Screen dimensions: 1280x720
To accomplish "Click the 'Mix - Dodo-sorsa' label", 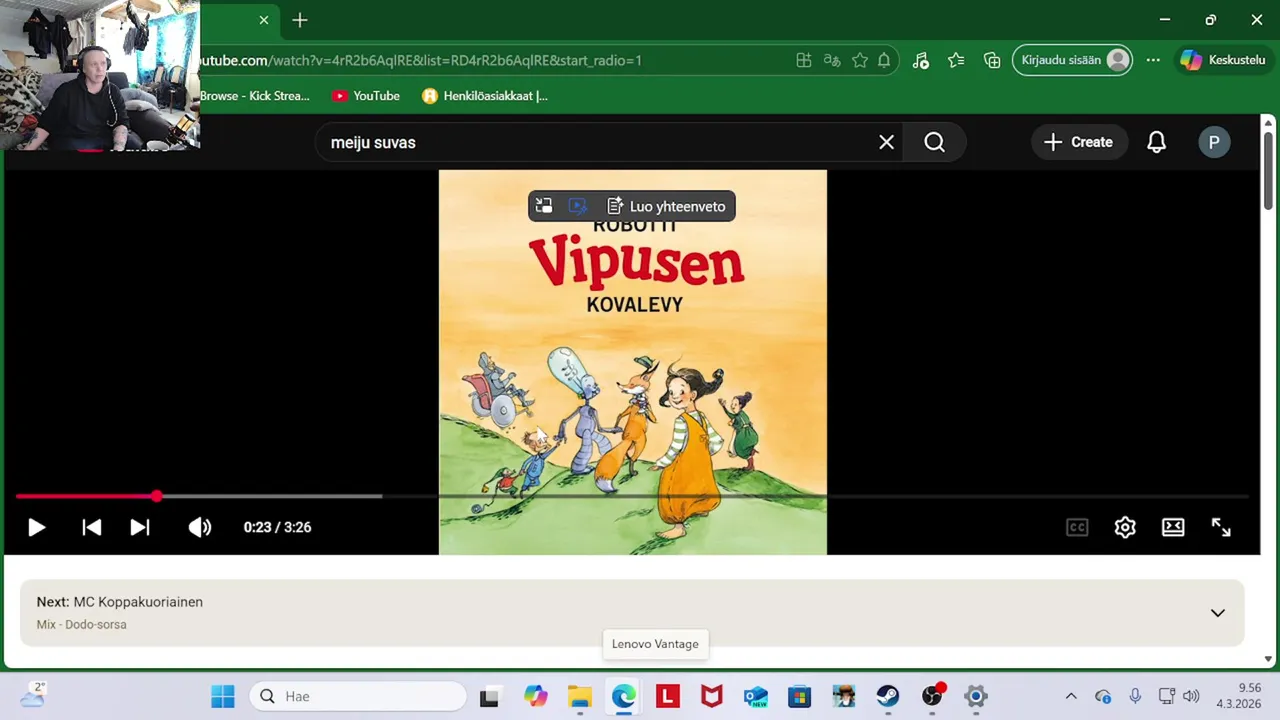I will [x=81, y=625].
